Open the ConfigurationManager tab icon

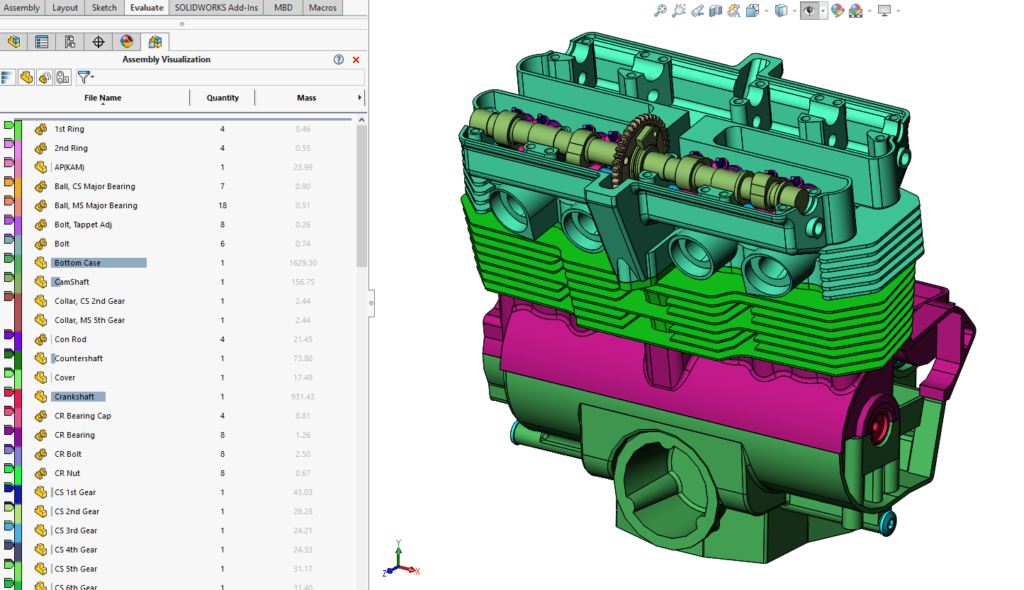pyautogui.click(x=70, y=42)
